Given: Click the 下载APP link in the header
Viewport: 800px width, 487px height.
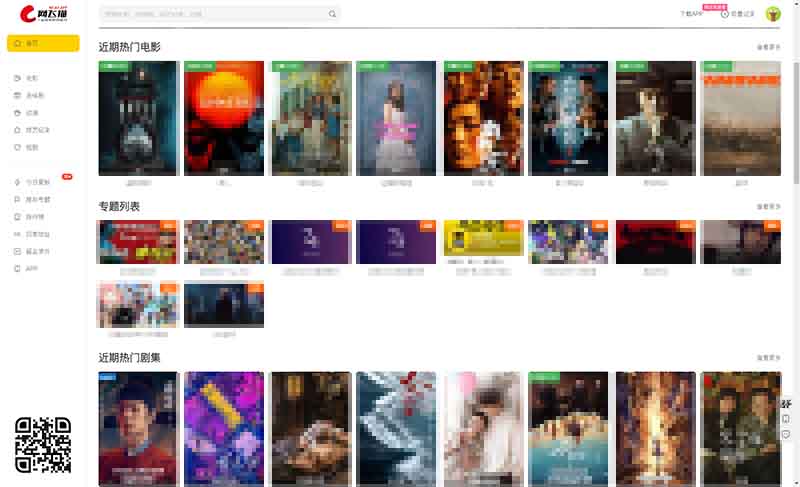Looking at the screenshot, I should 691,15.
